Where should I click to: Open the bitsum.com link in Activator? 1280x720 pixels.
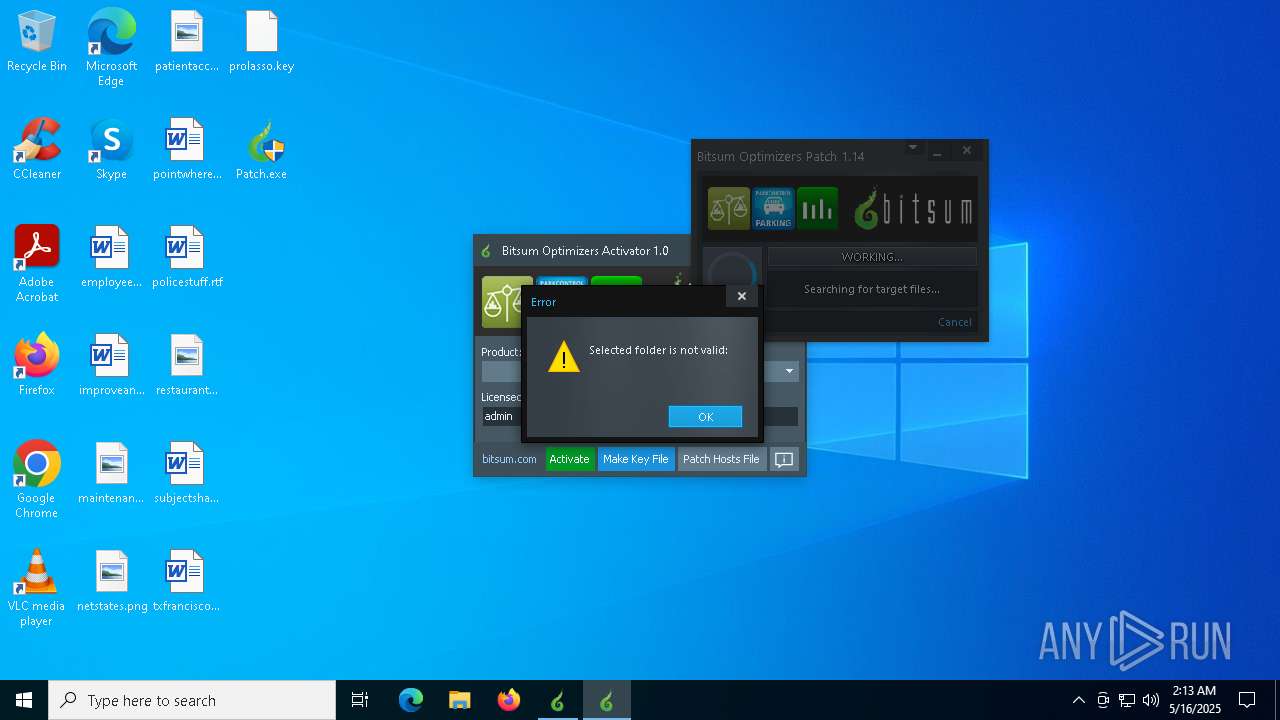point(509,459)
